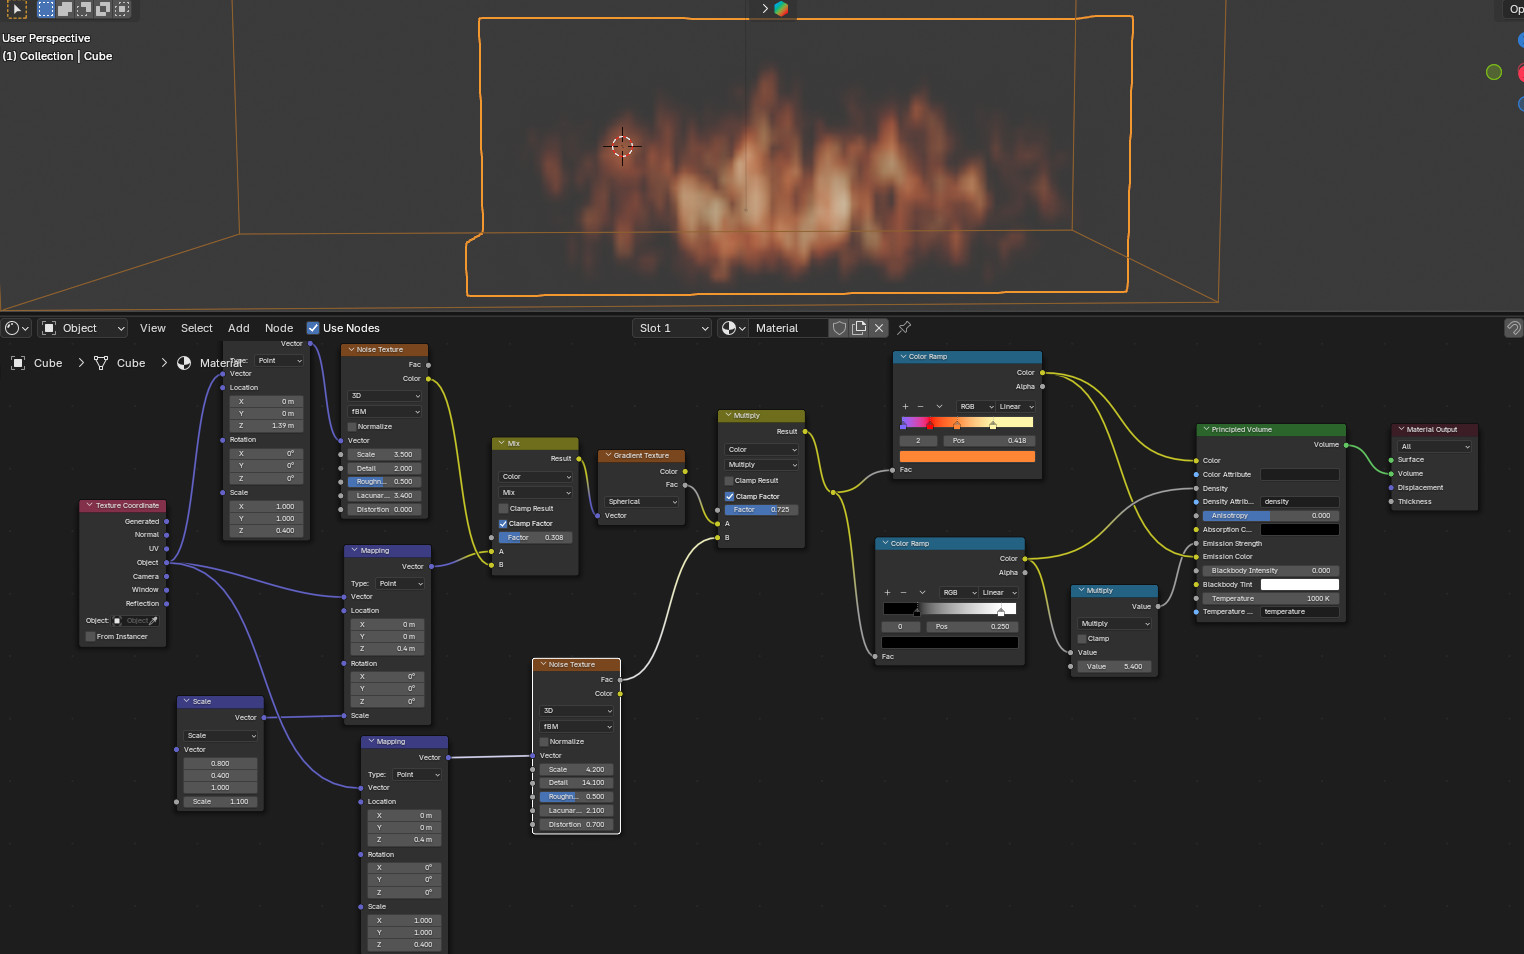Click the Material name field in the header
Screen dimensions: 1524x954
pos(789,328)
